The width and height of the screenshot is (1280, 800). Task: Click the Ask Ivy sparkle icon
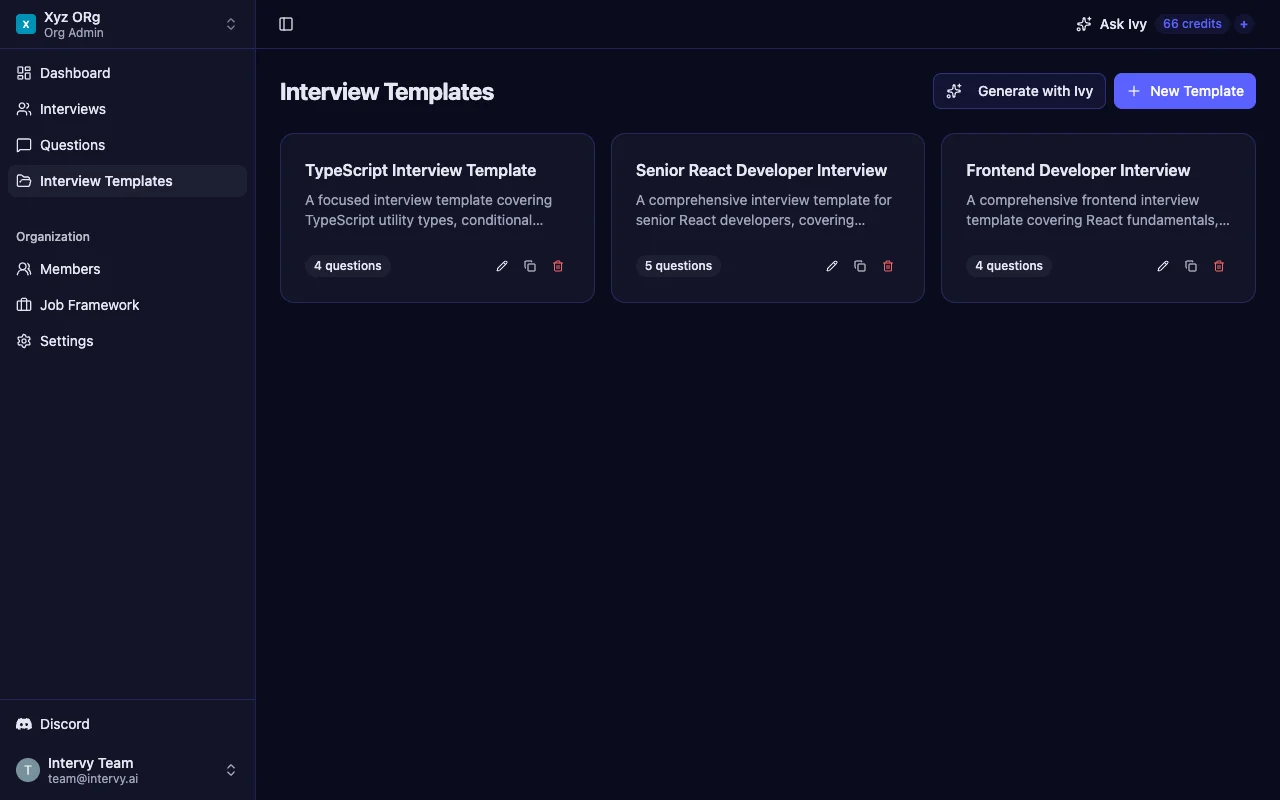click(1084, 24)
